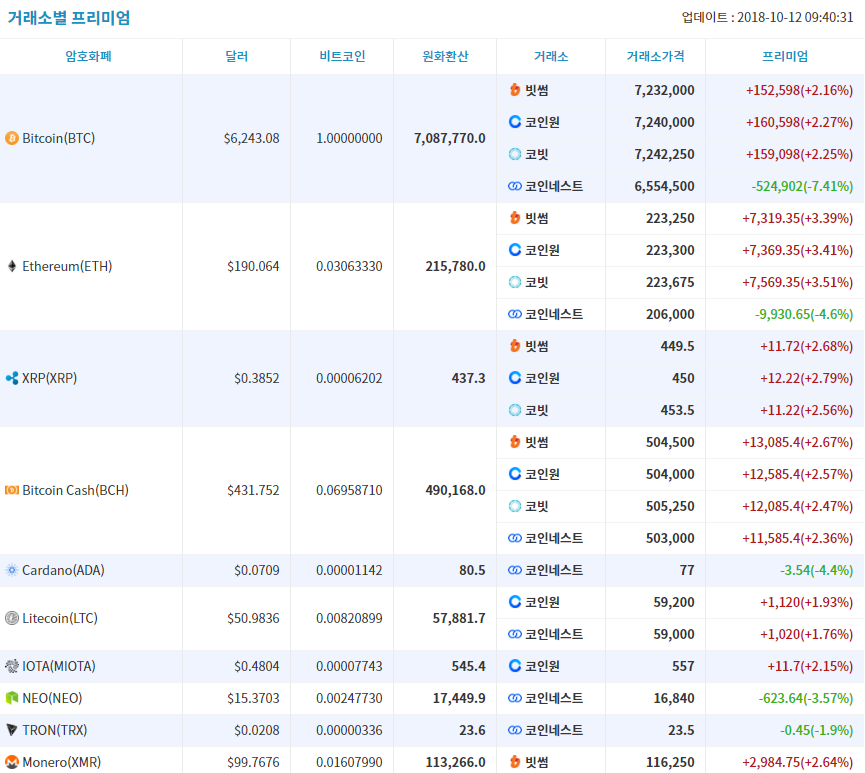Click the Cardano premium -3.54(-4.4%)
The width and height of the screenshot is (865, 773).
816,570
